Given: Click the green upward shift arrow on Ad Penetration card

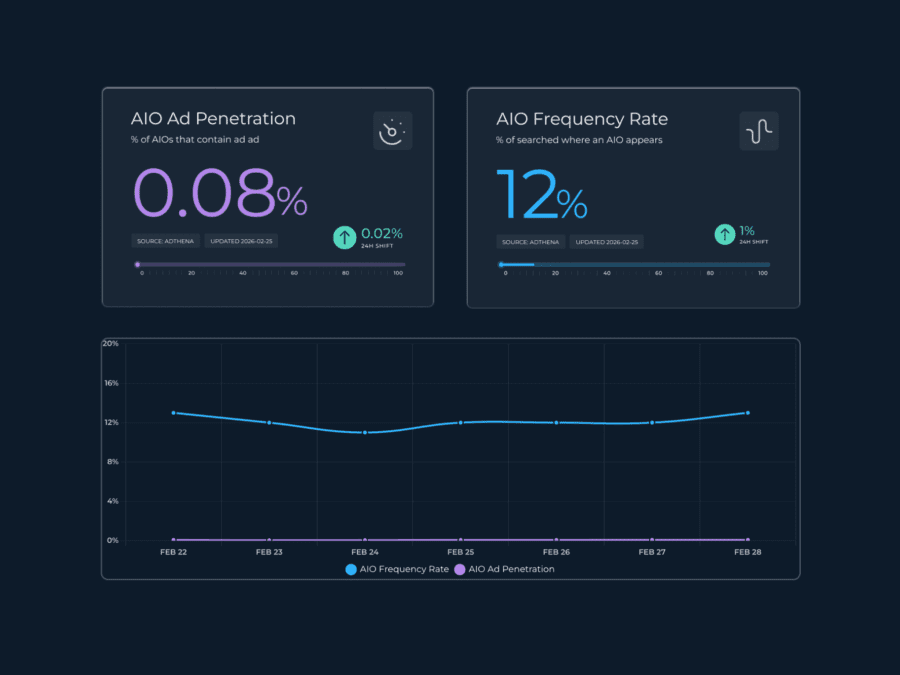Looking at the screenshot, I should (344, 236).
